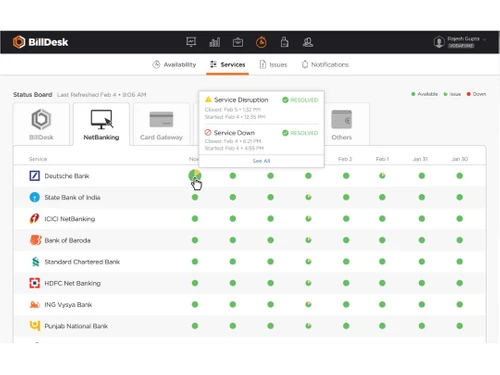Switch to the Availability tab
500x375 pixels.
174,64
